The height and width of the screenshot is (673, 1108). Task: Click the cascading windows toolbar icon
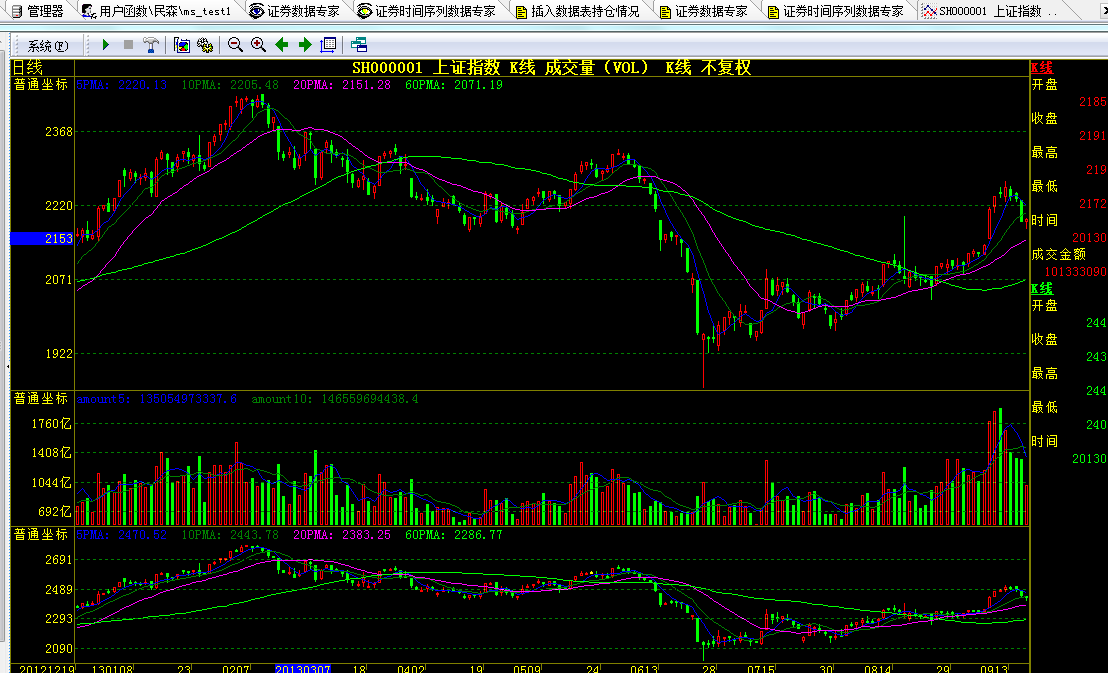pyautogui.click(x=359, y=45)
